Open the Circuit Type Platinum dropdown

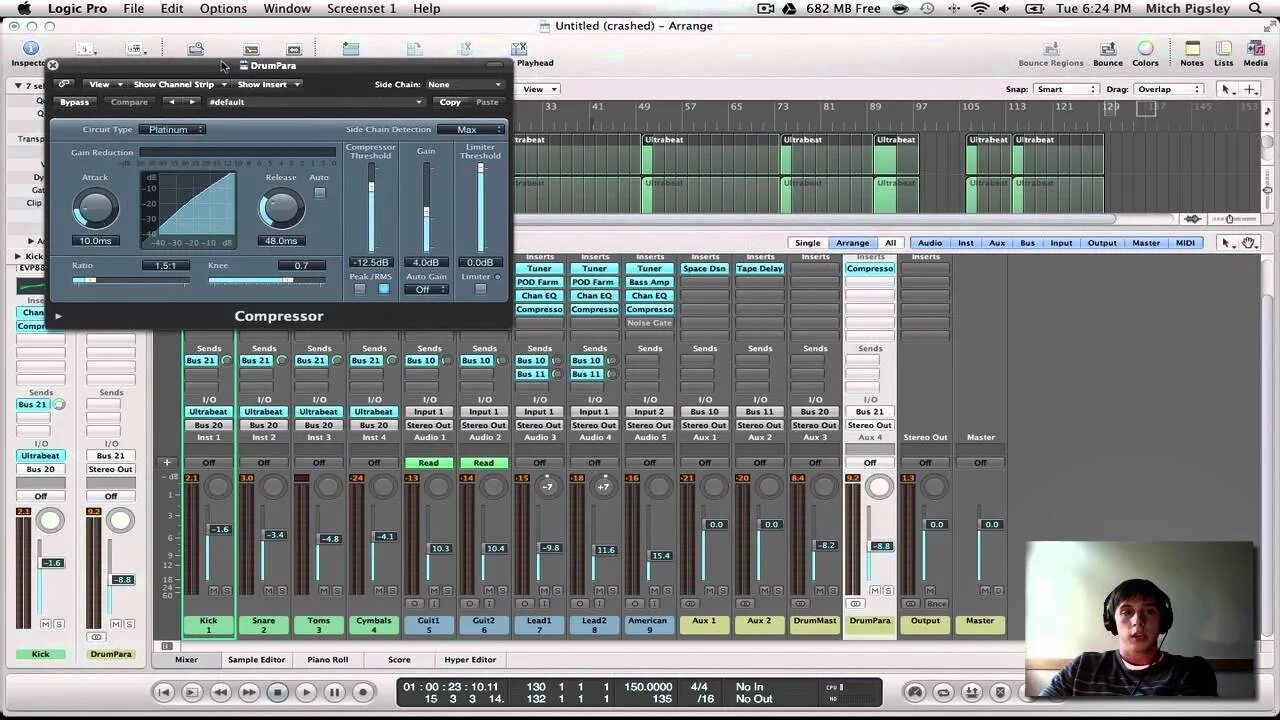pos(172,129)
